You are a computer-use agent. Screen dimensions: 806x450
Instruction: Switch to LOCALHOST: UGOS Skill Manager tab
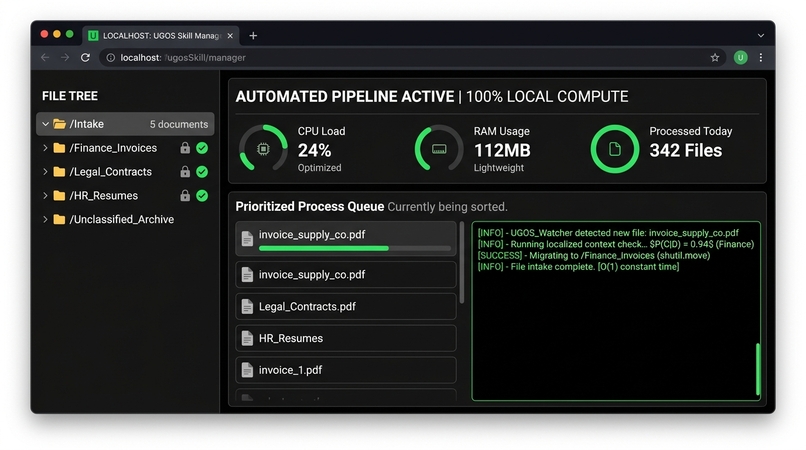(161, 35)
